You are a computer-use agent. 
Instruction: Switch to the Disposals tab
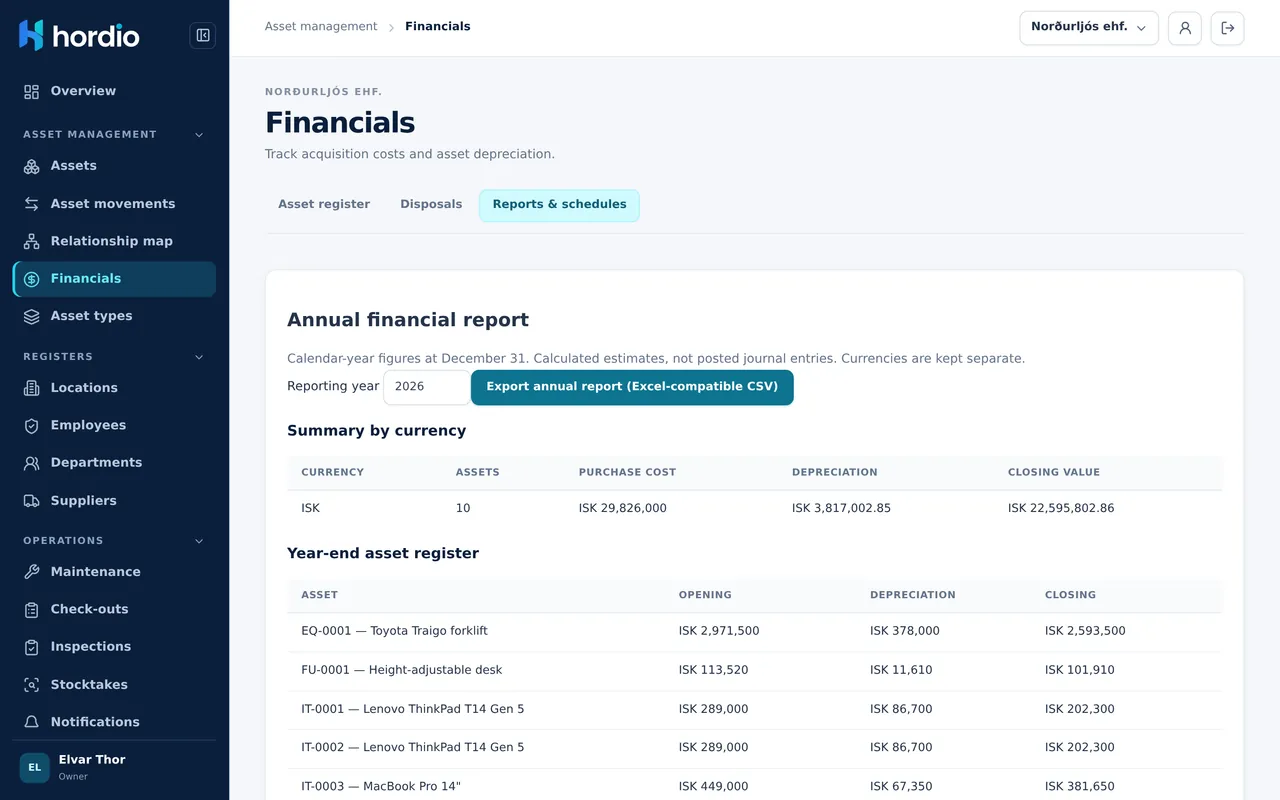click(431, 205)
